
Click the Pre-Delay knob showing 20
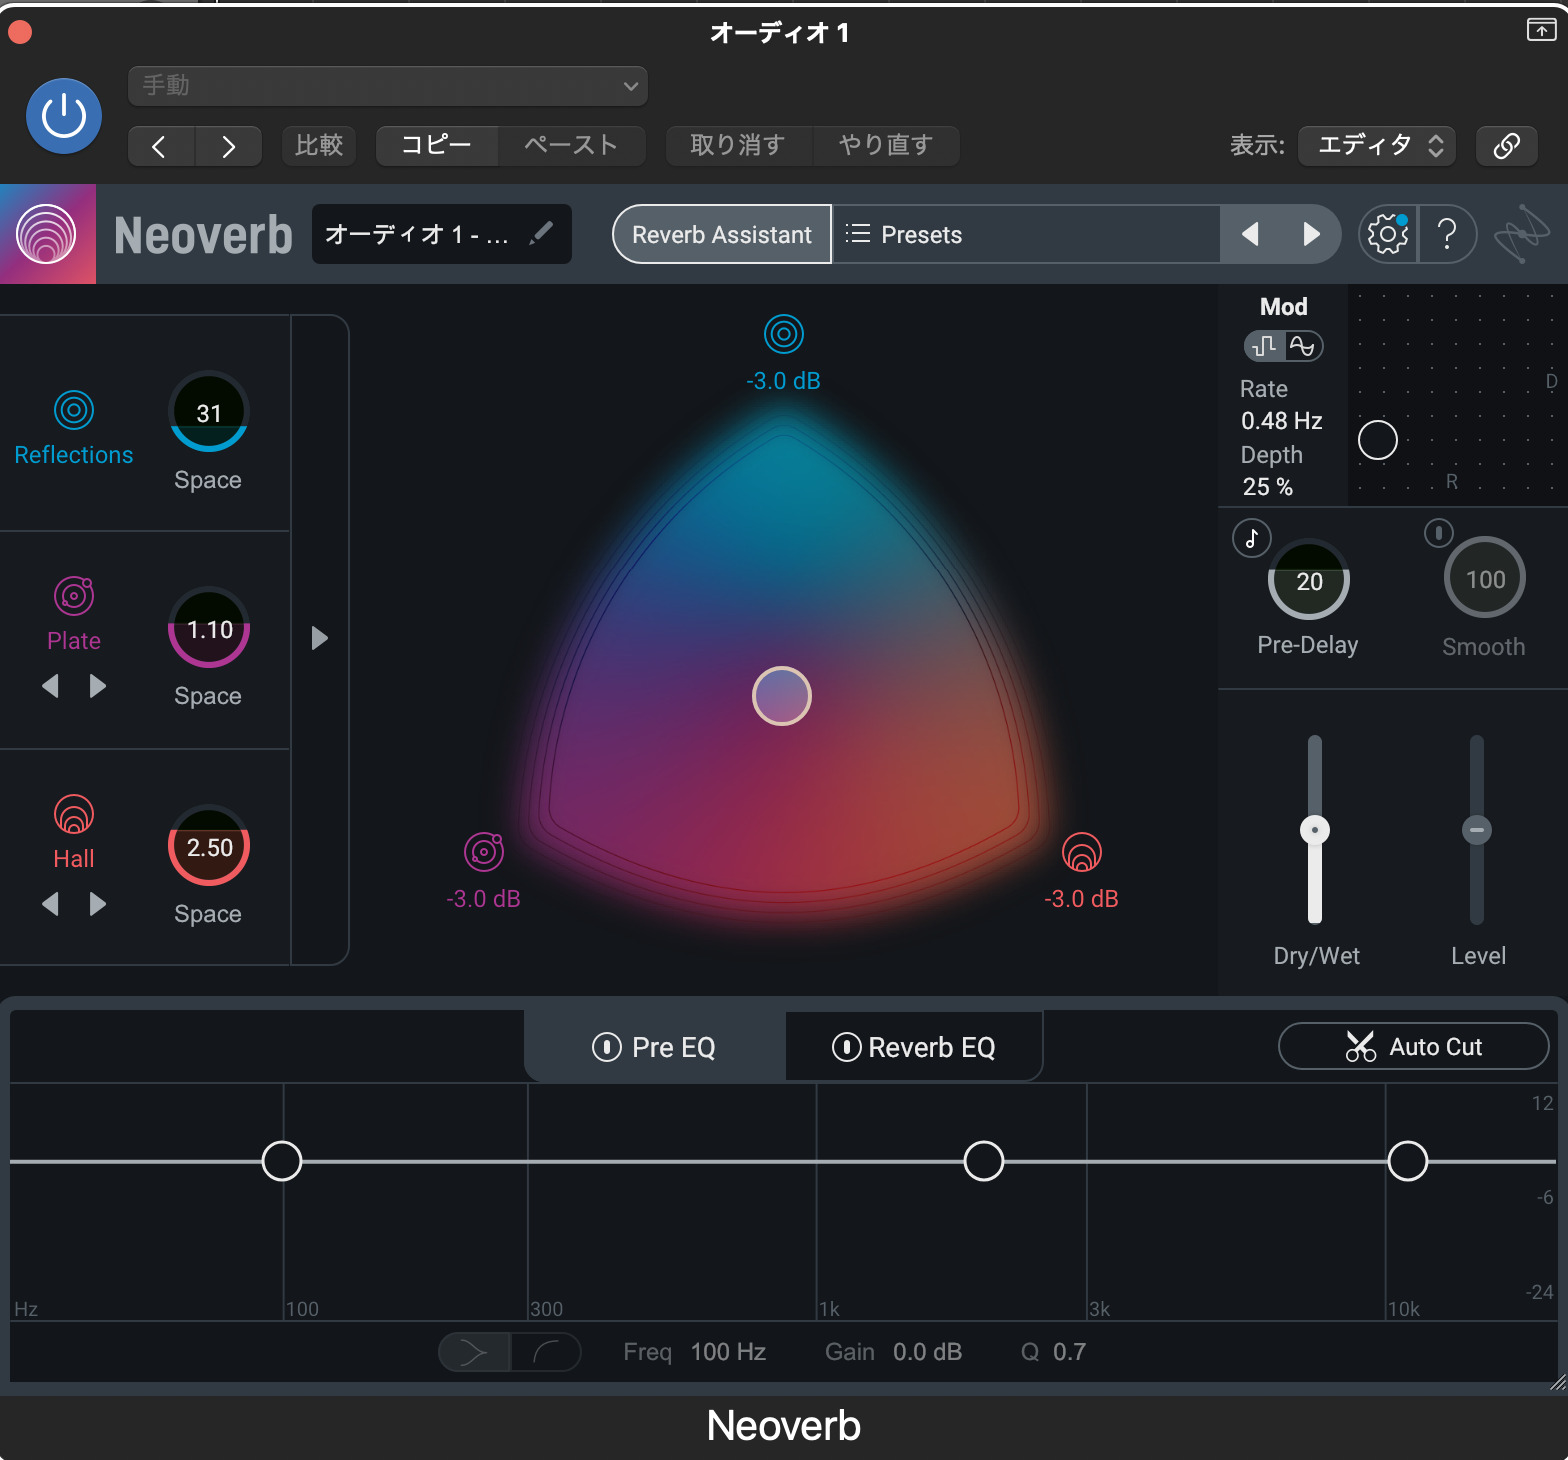click(x=1309, y=580)
